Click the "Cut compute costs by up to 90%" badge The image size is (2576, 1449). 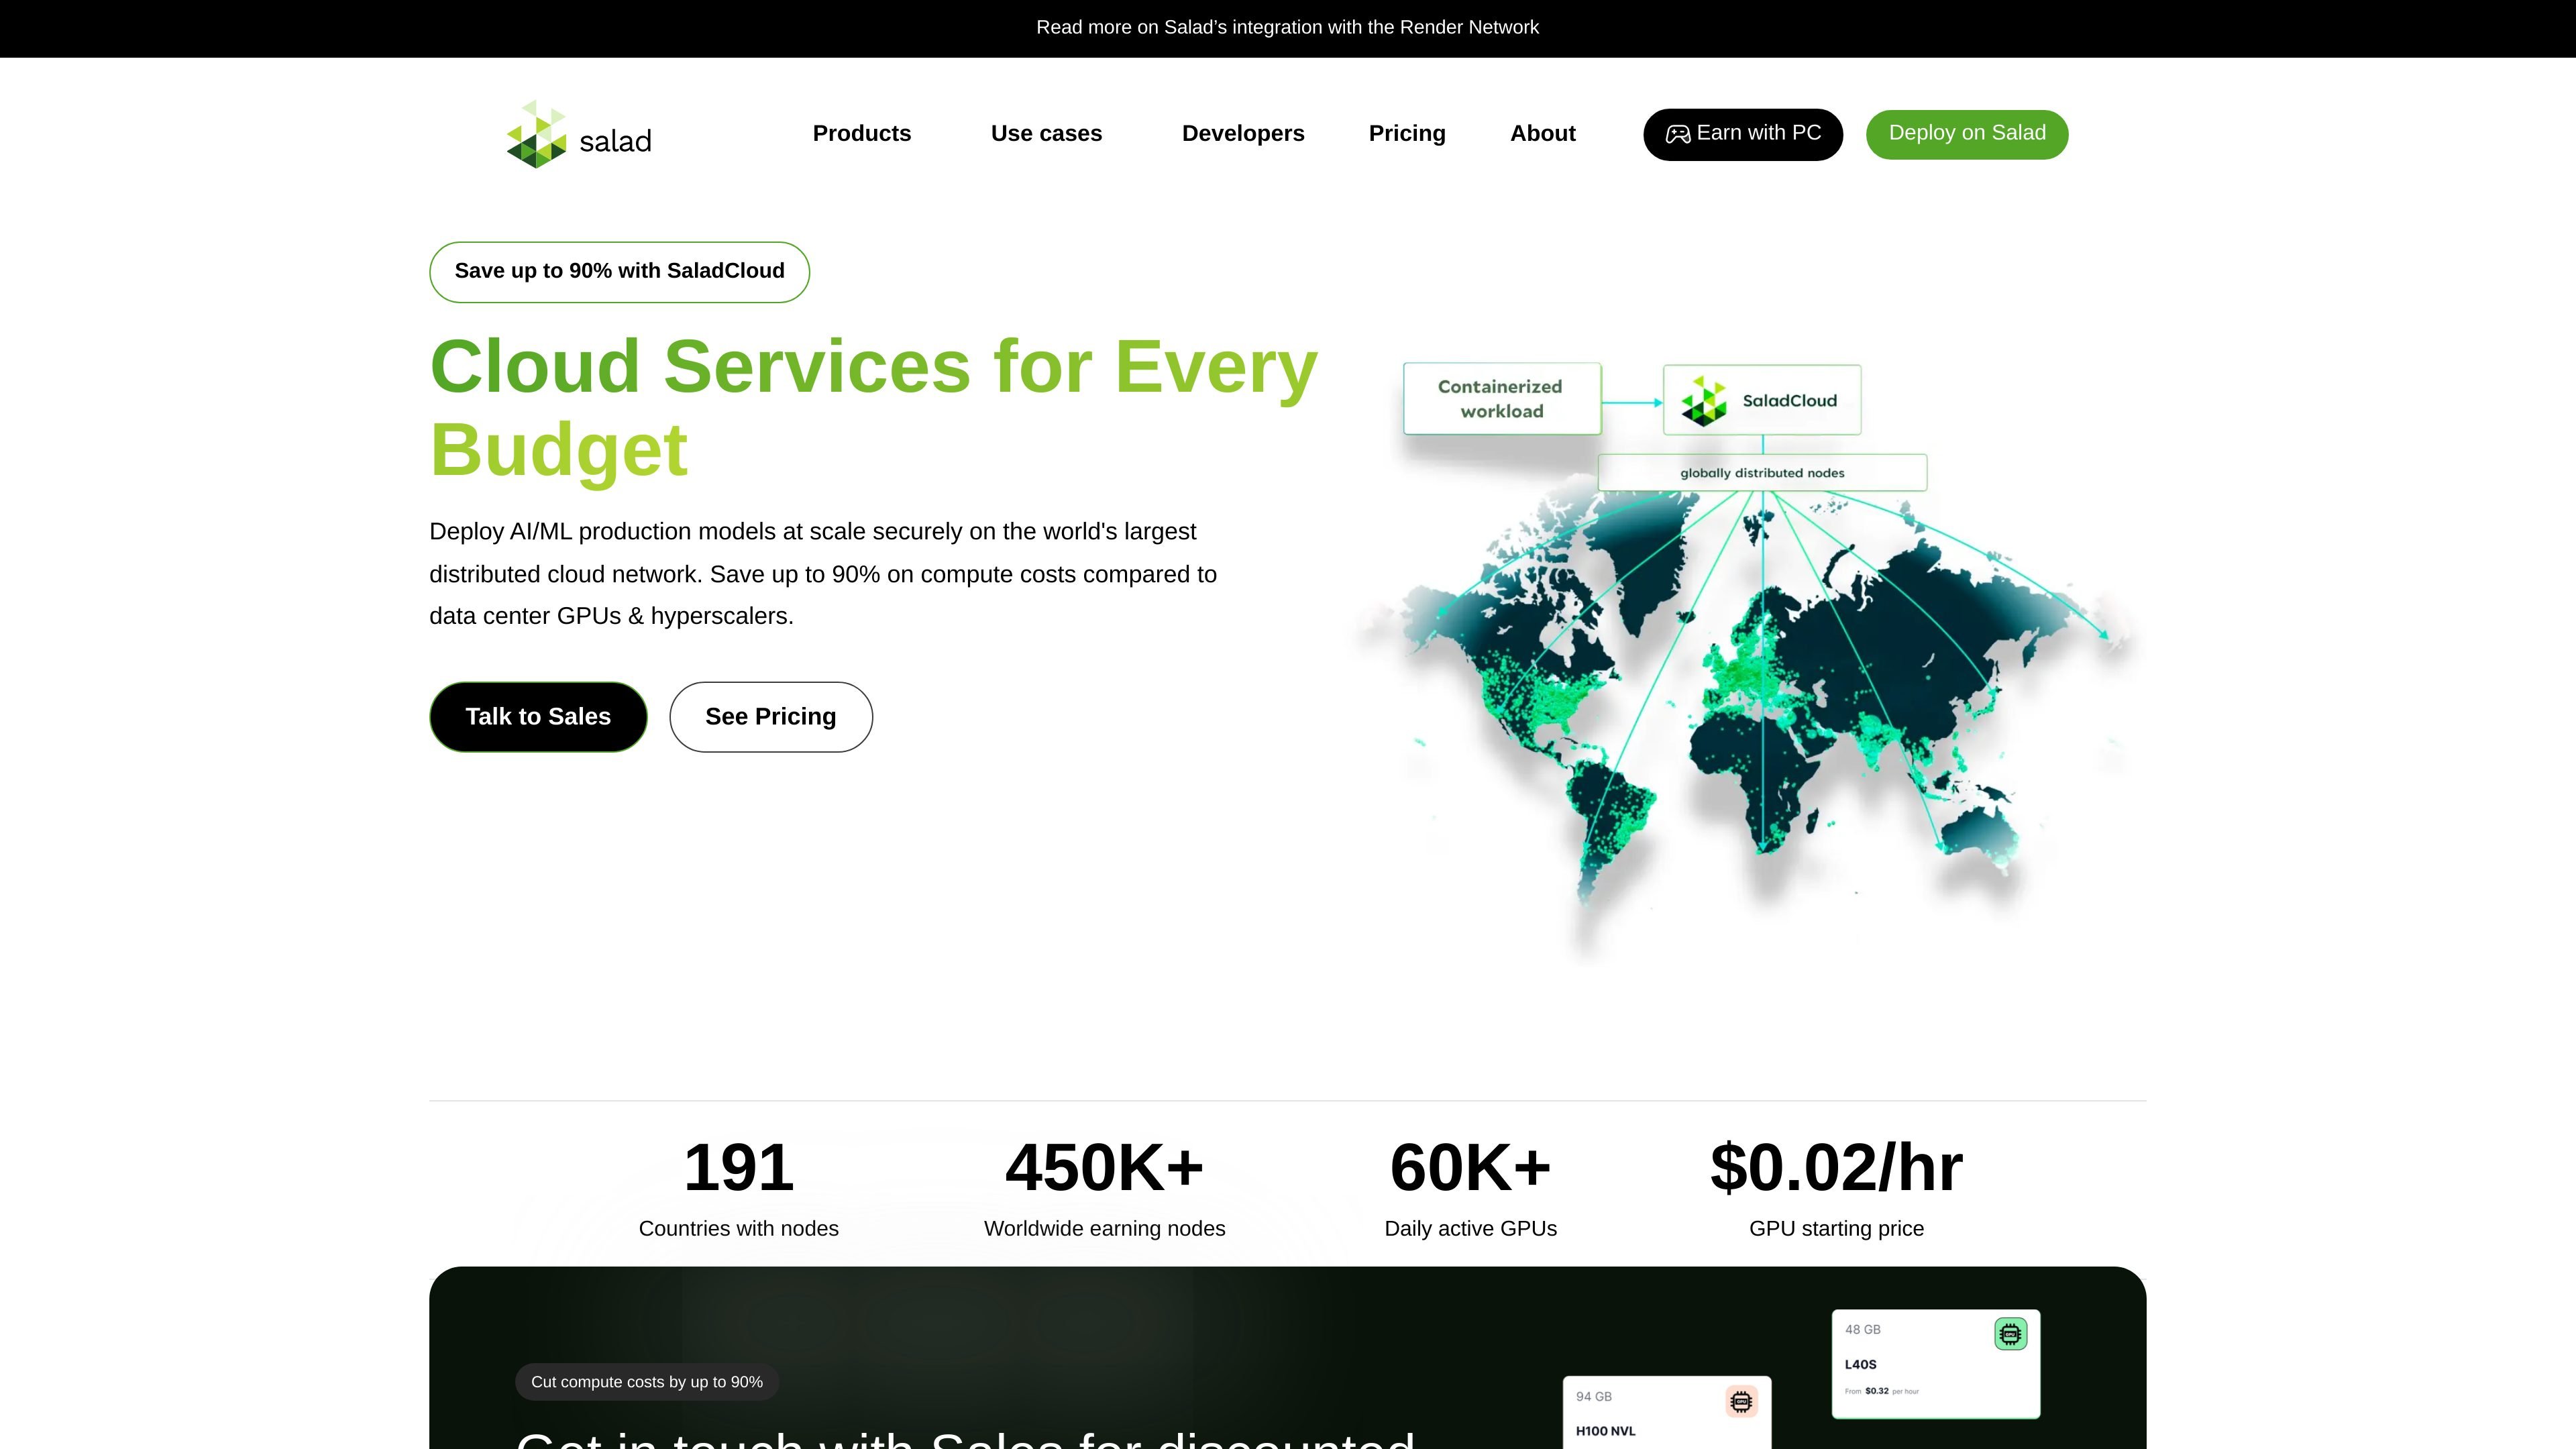point(647,1382)
